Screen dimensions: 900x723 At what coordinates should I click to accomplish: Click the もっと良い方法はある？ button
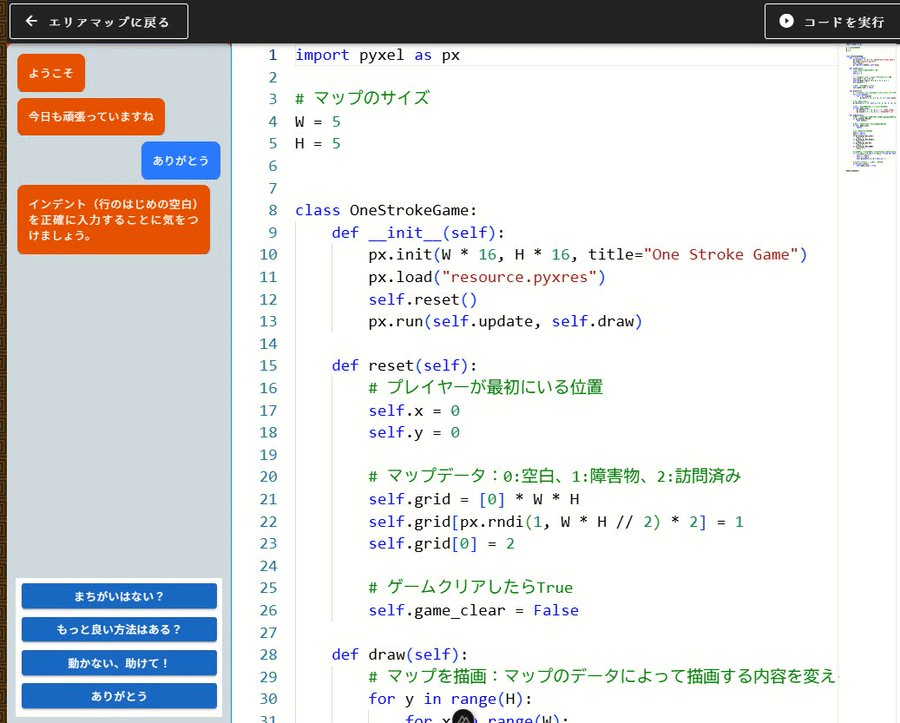[x=118, y=629]
